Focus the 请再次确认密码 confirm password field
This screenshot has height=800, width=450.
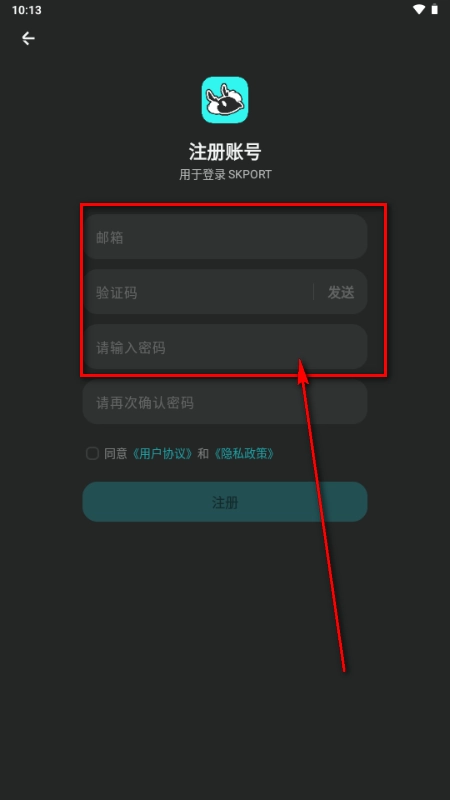coord(225,402)
